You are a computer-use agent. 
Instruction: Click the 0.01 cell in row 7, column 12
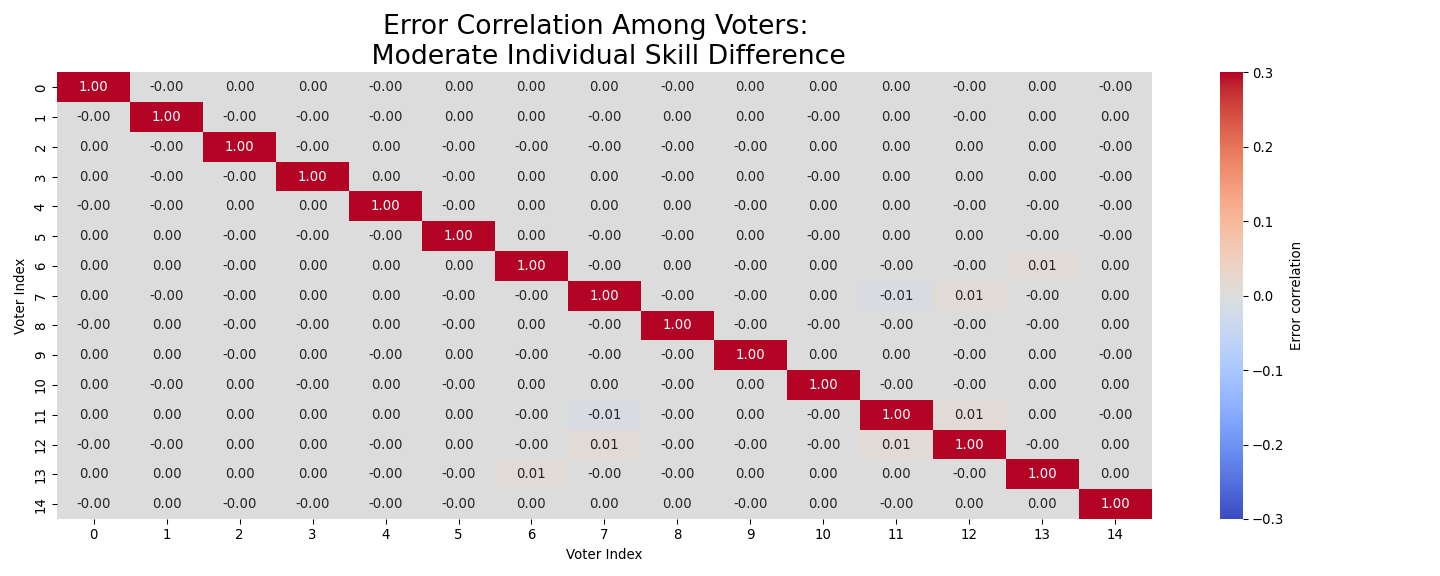tap(969, 296)
